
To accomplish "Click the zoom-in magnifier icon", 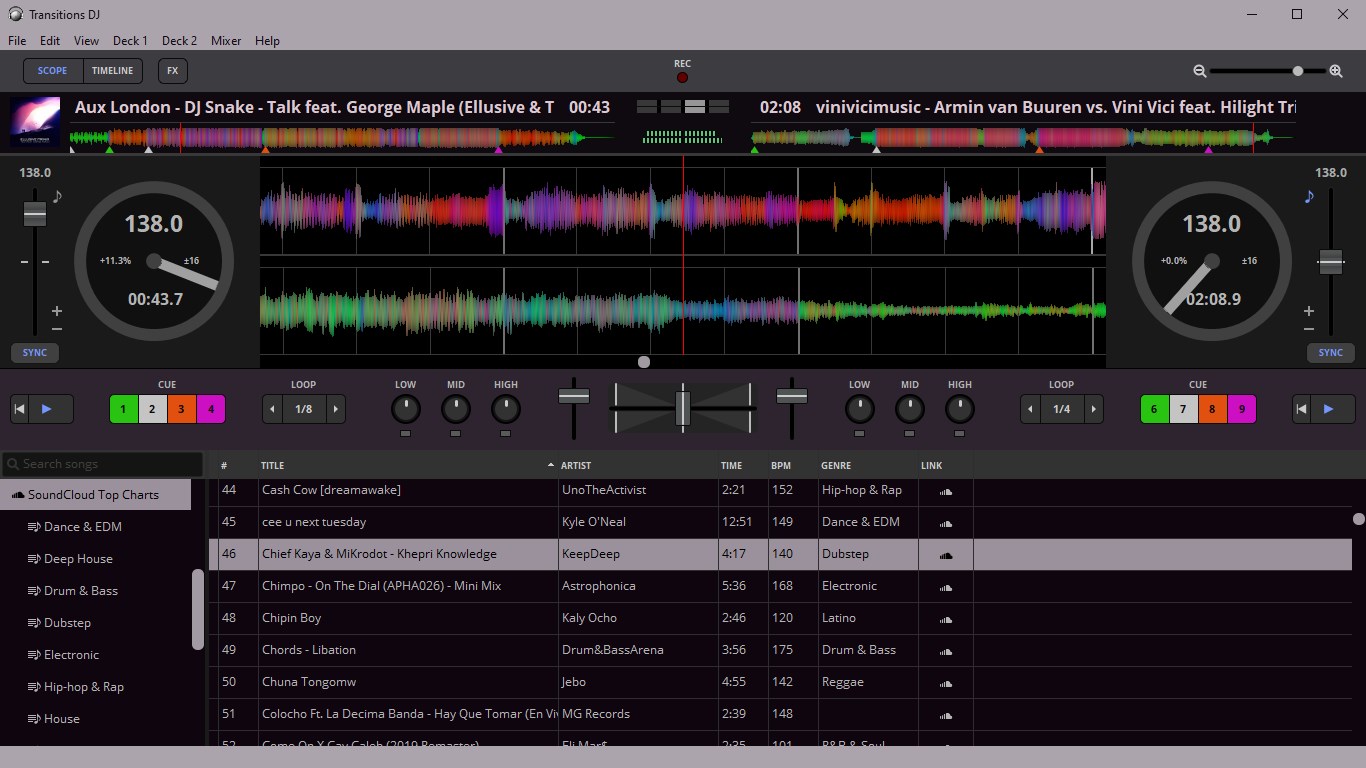I will tap(1336, 71).
